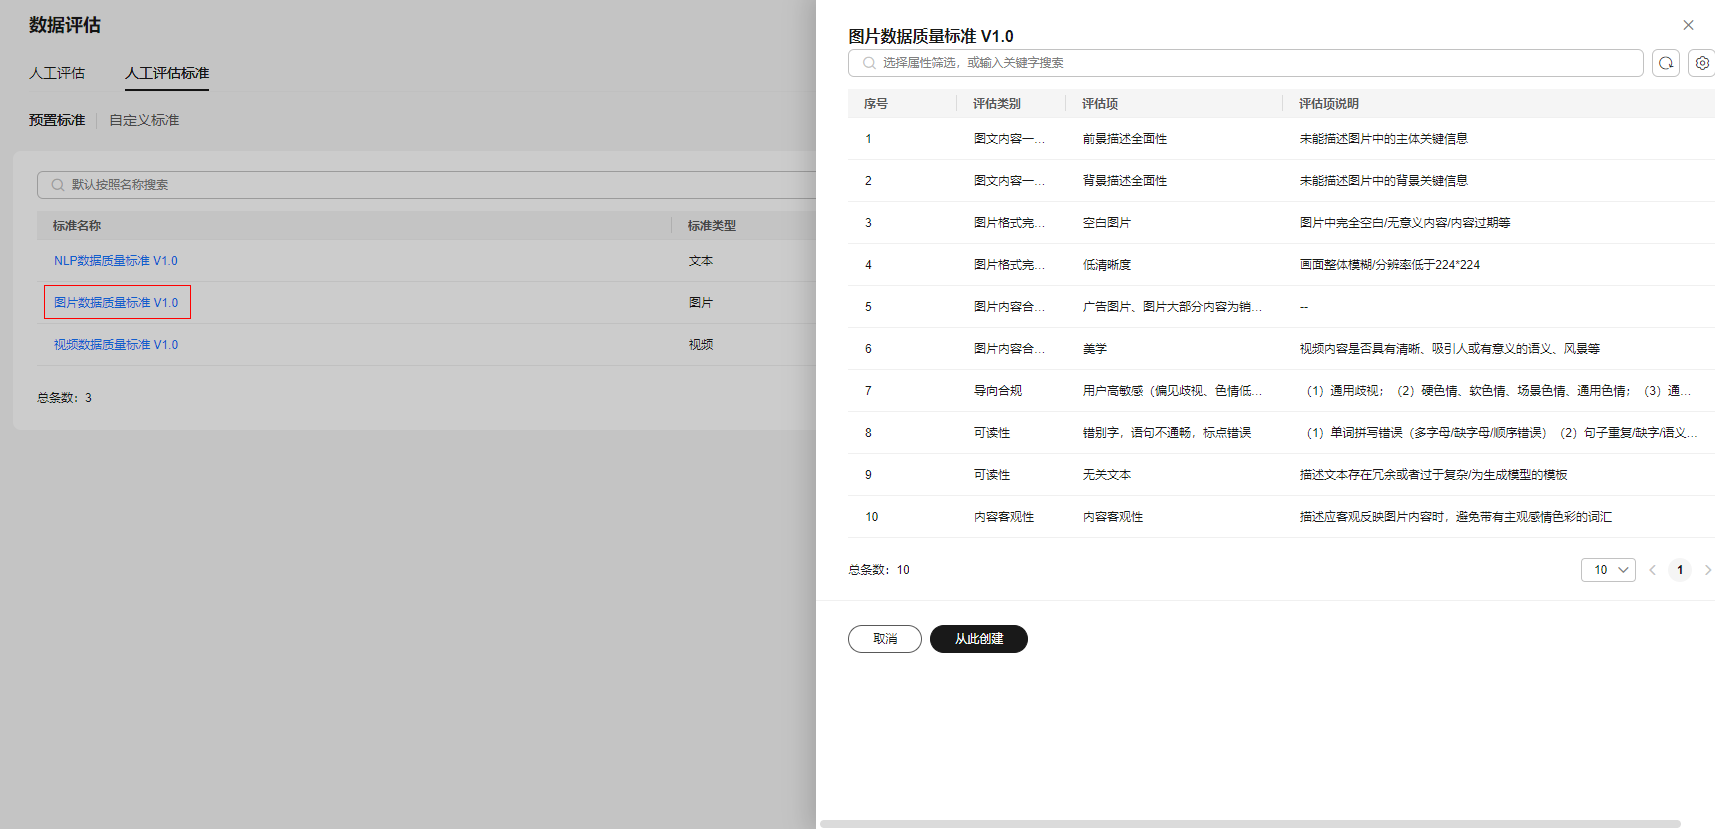Focus the 选择属性筛选 search field
The image size is (1715, 829).
pos(1250,63)
